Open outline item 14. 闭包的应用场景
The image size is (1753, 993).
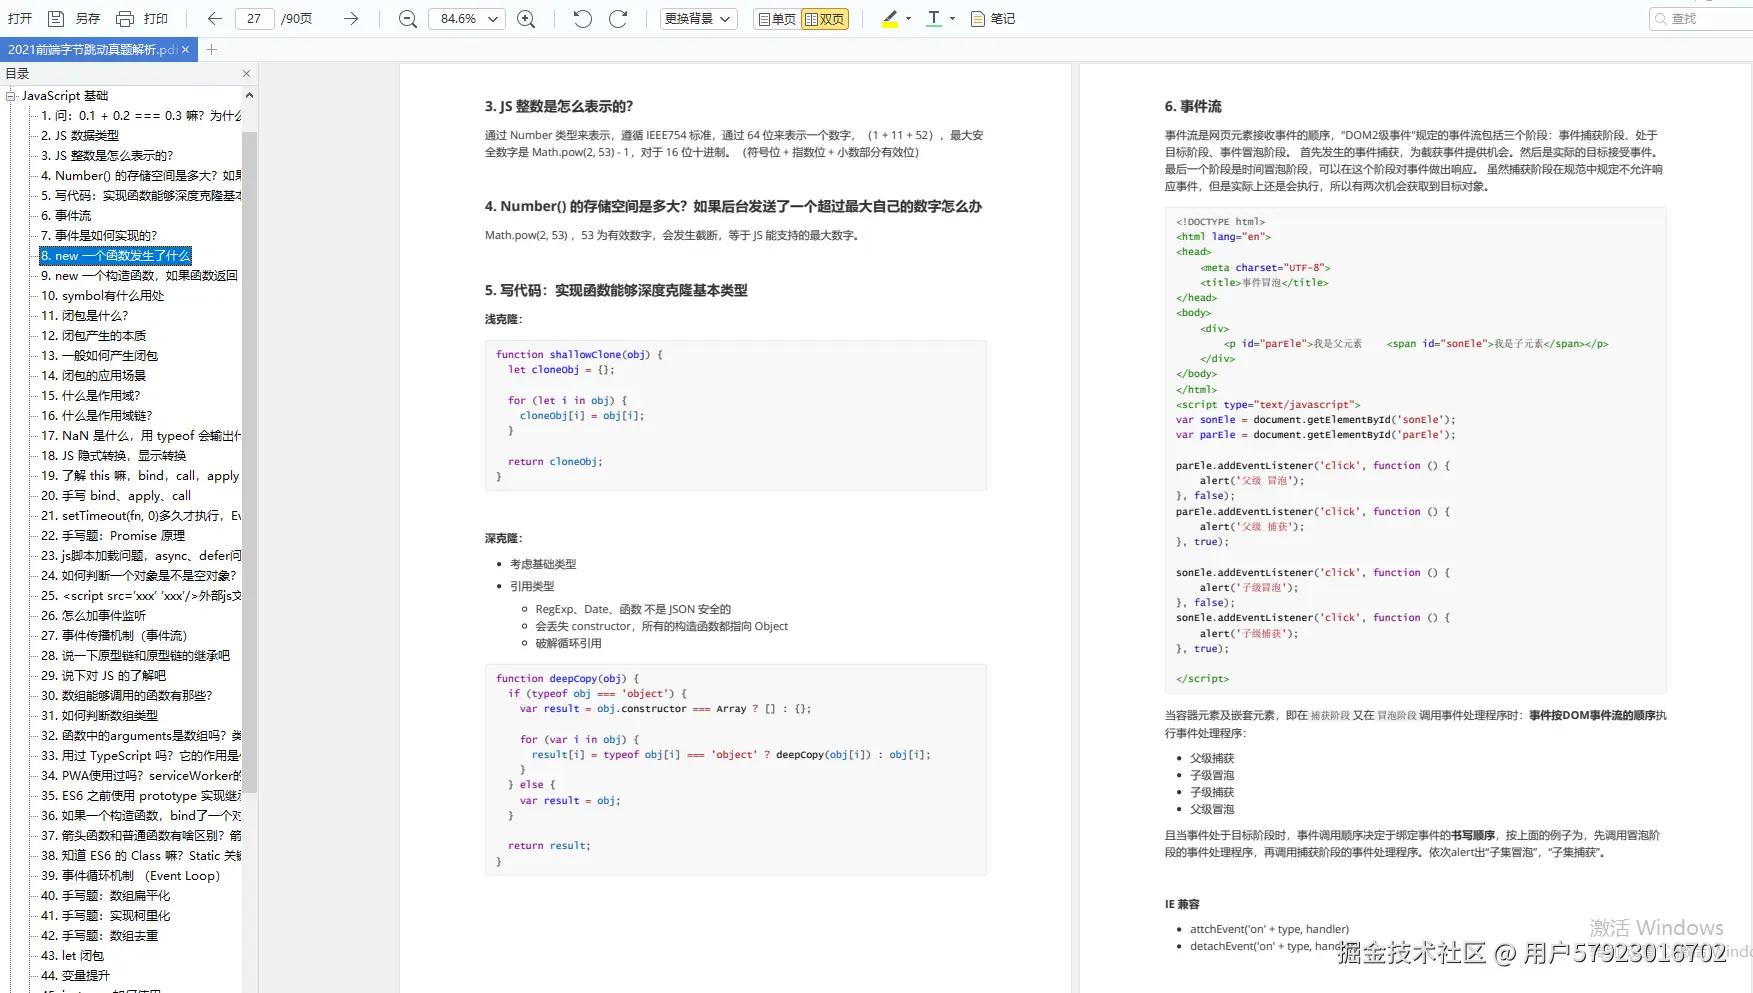pos(93,375)
